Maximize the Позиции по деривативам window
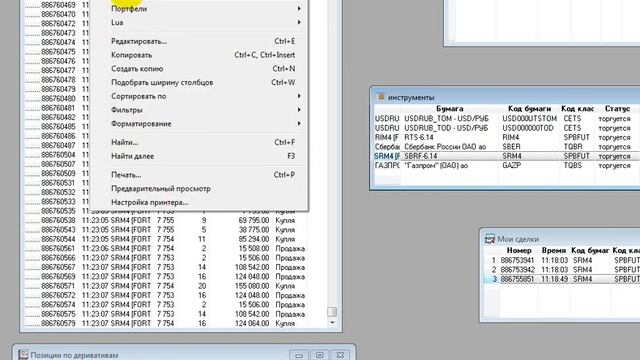 point(320,355)
